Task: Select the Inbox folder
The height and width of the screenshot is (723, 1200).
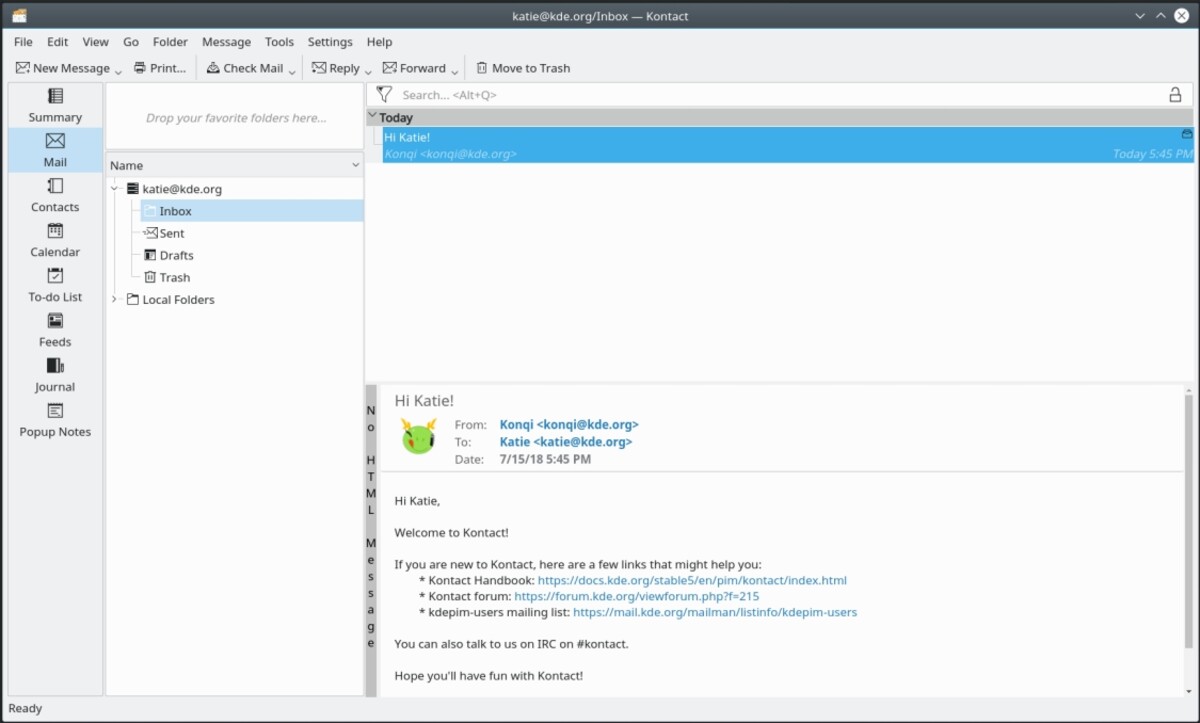Action: tap(251, 211)
